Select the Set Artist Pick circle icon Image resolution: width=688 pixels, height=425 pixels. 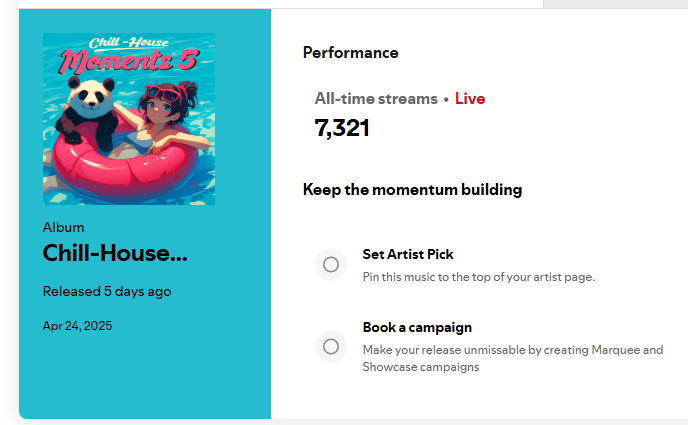point(331,264)
